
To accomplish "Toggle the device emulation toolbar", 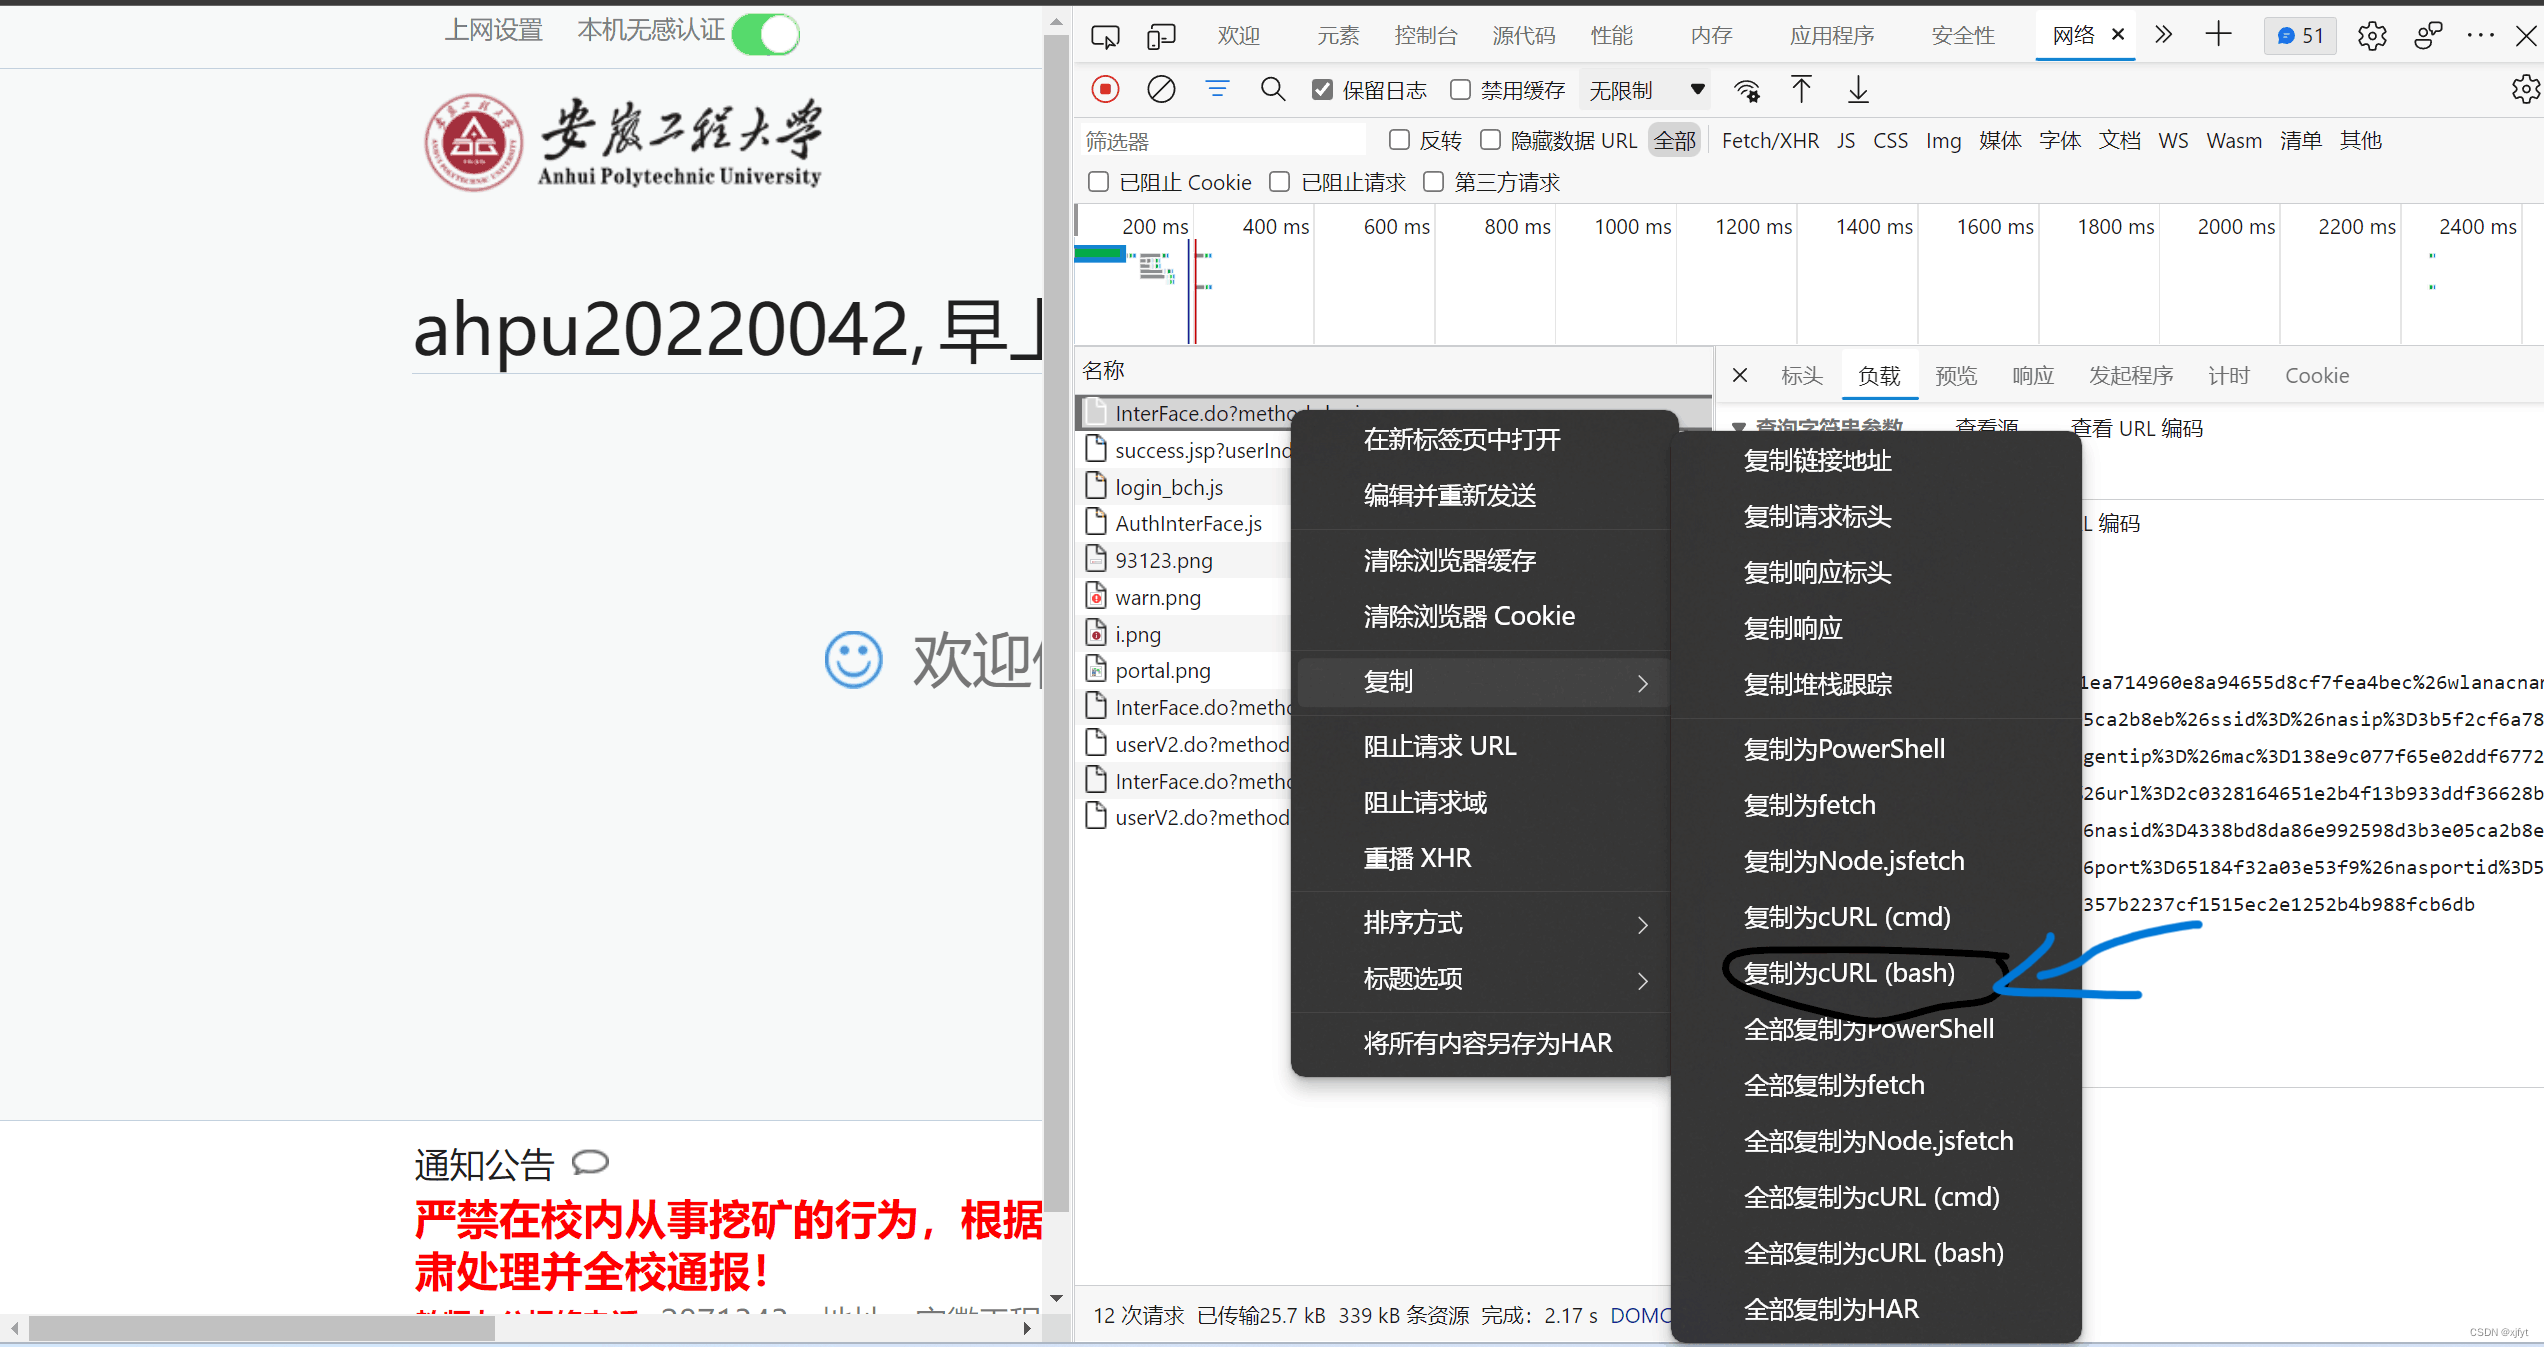I will pos(1161,35).
